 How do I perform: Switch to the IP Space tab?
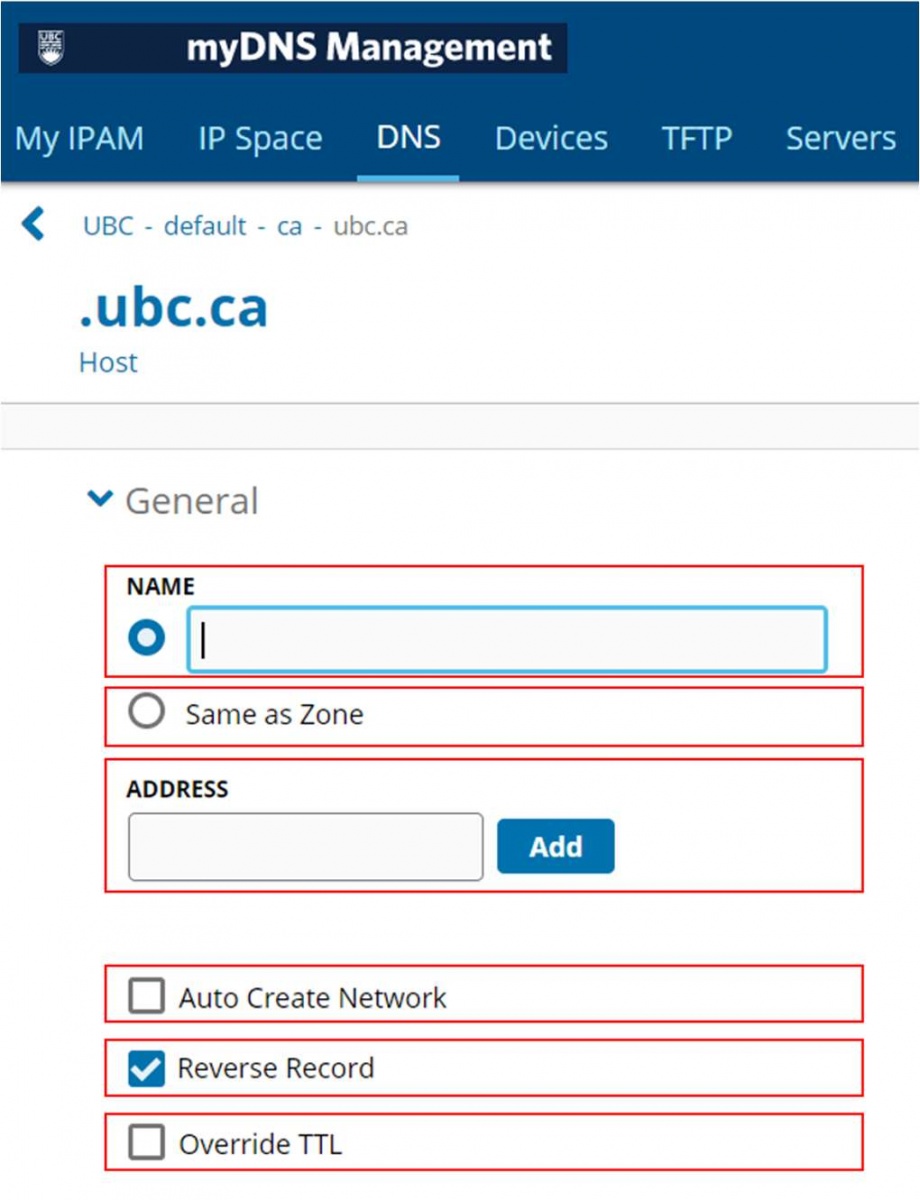pos(260,138)
